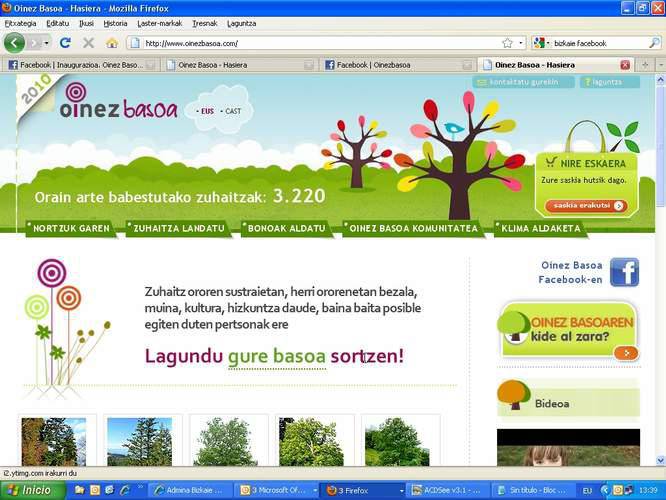Open the Editatu menu
The height and width of the screenshot is (500, 666).
tap(57, 23)
